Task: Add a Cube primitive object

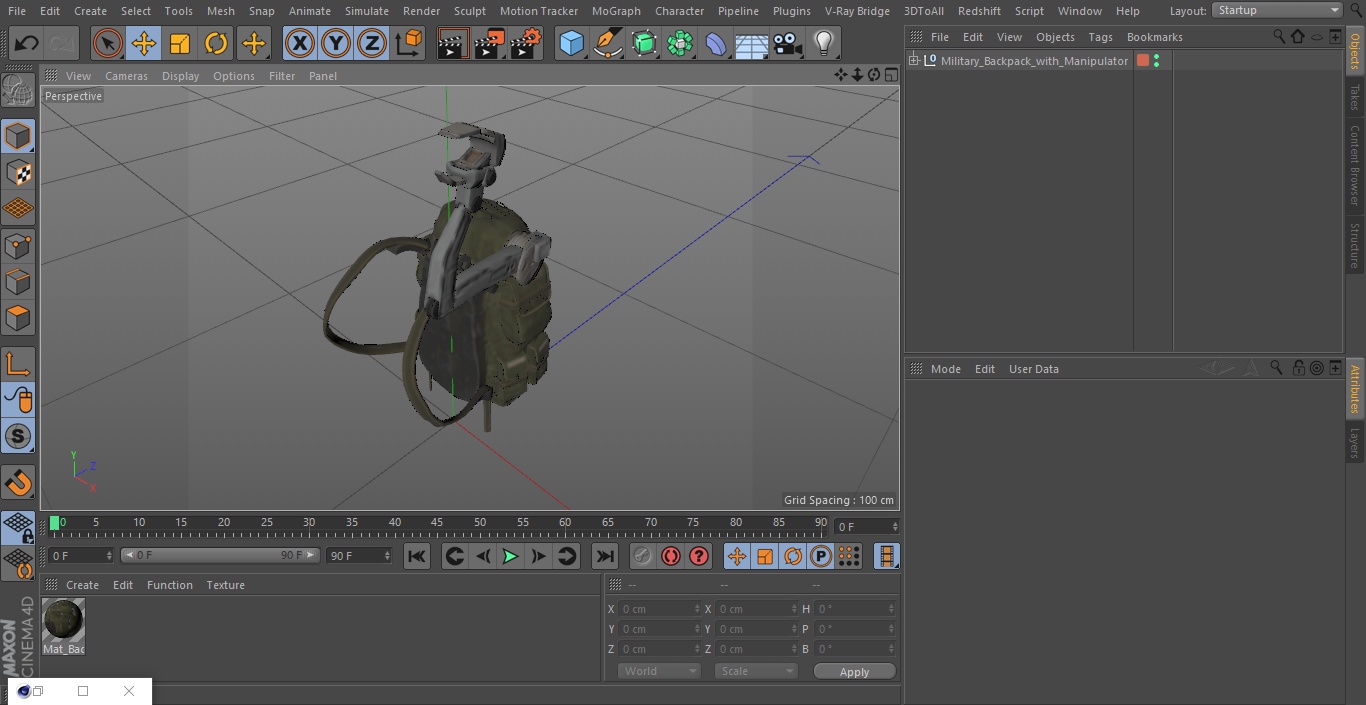Action: click(571, 43)
